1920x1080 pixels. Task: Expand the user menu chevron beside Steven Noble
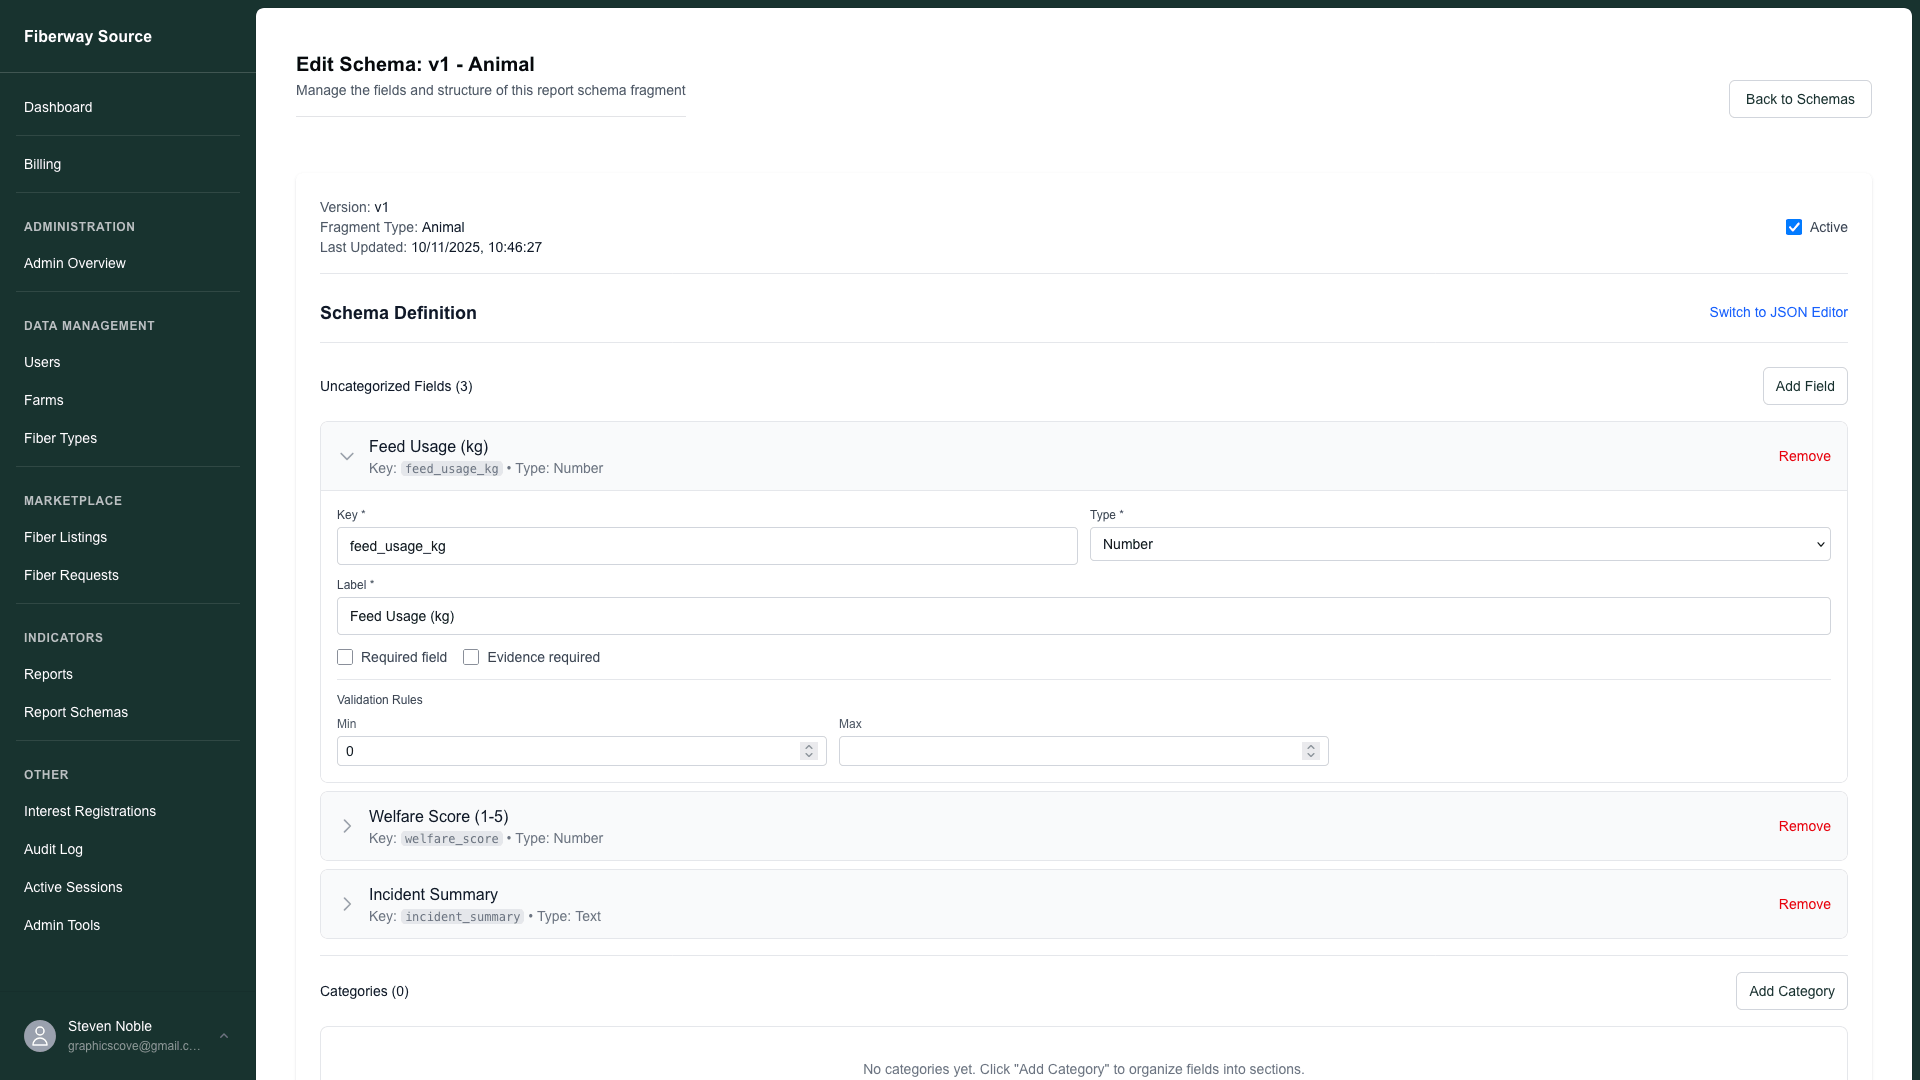coord(224,1036)
